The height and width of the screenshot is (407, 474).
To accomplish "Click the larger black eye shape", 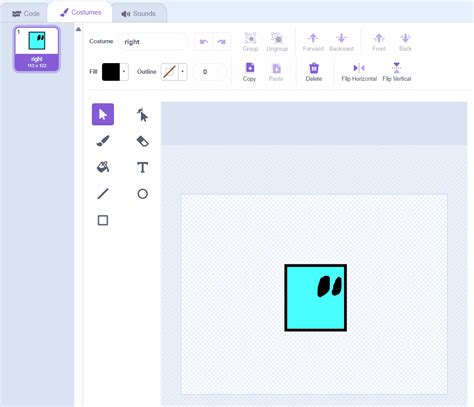I will point(323,287).
